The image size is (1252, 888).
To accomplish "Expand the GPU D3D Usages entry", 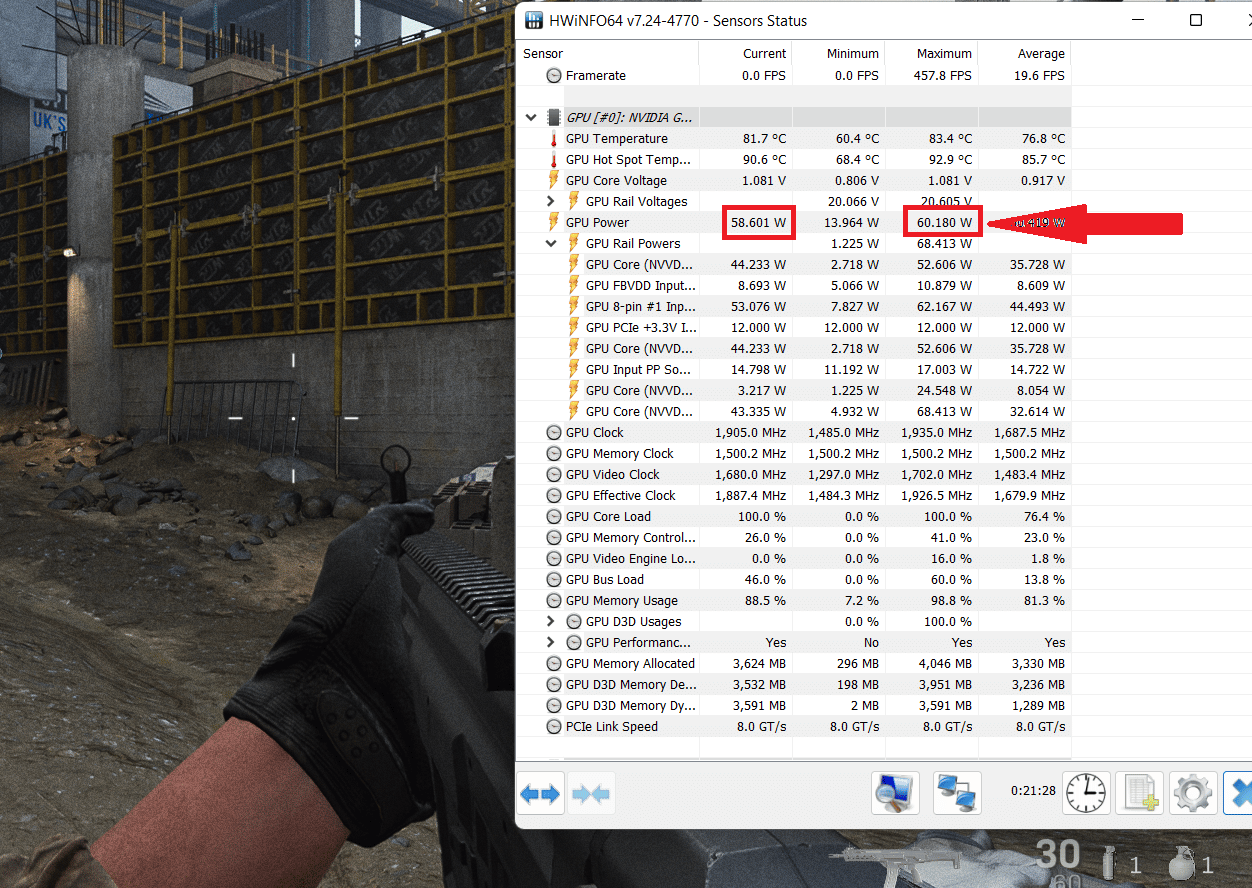I will (x=550, y=621).
